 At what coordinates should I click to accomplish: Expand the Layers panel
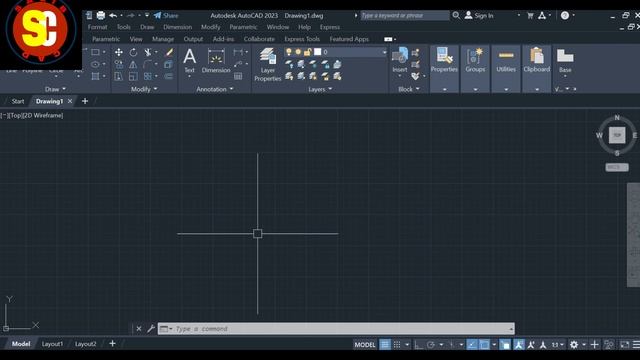tap(320, 89)
